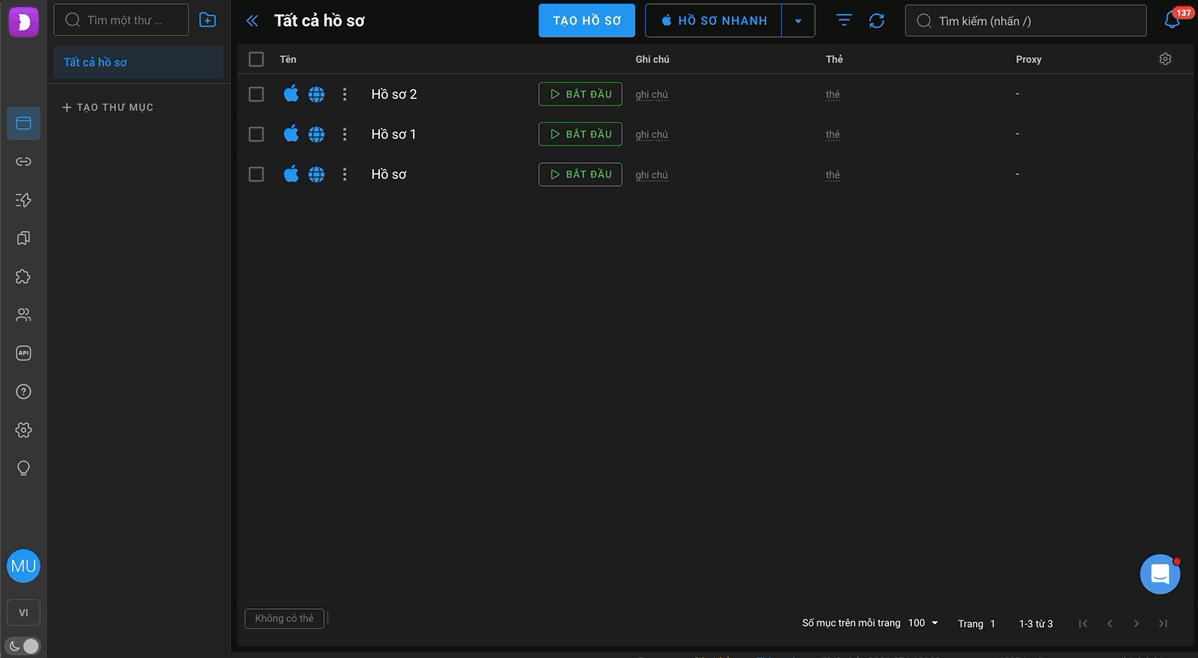
Task: Focus the folder search field
Action: [x=121, y=20]
